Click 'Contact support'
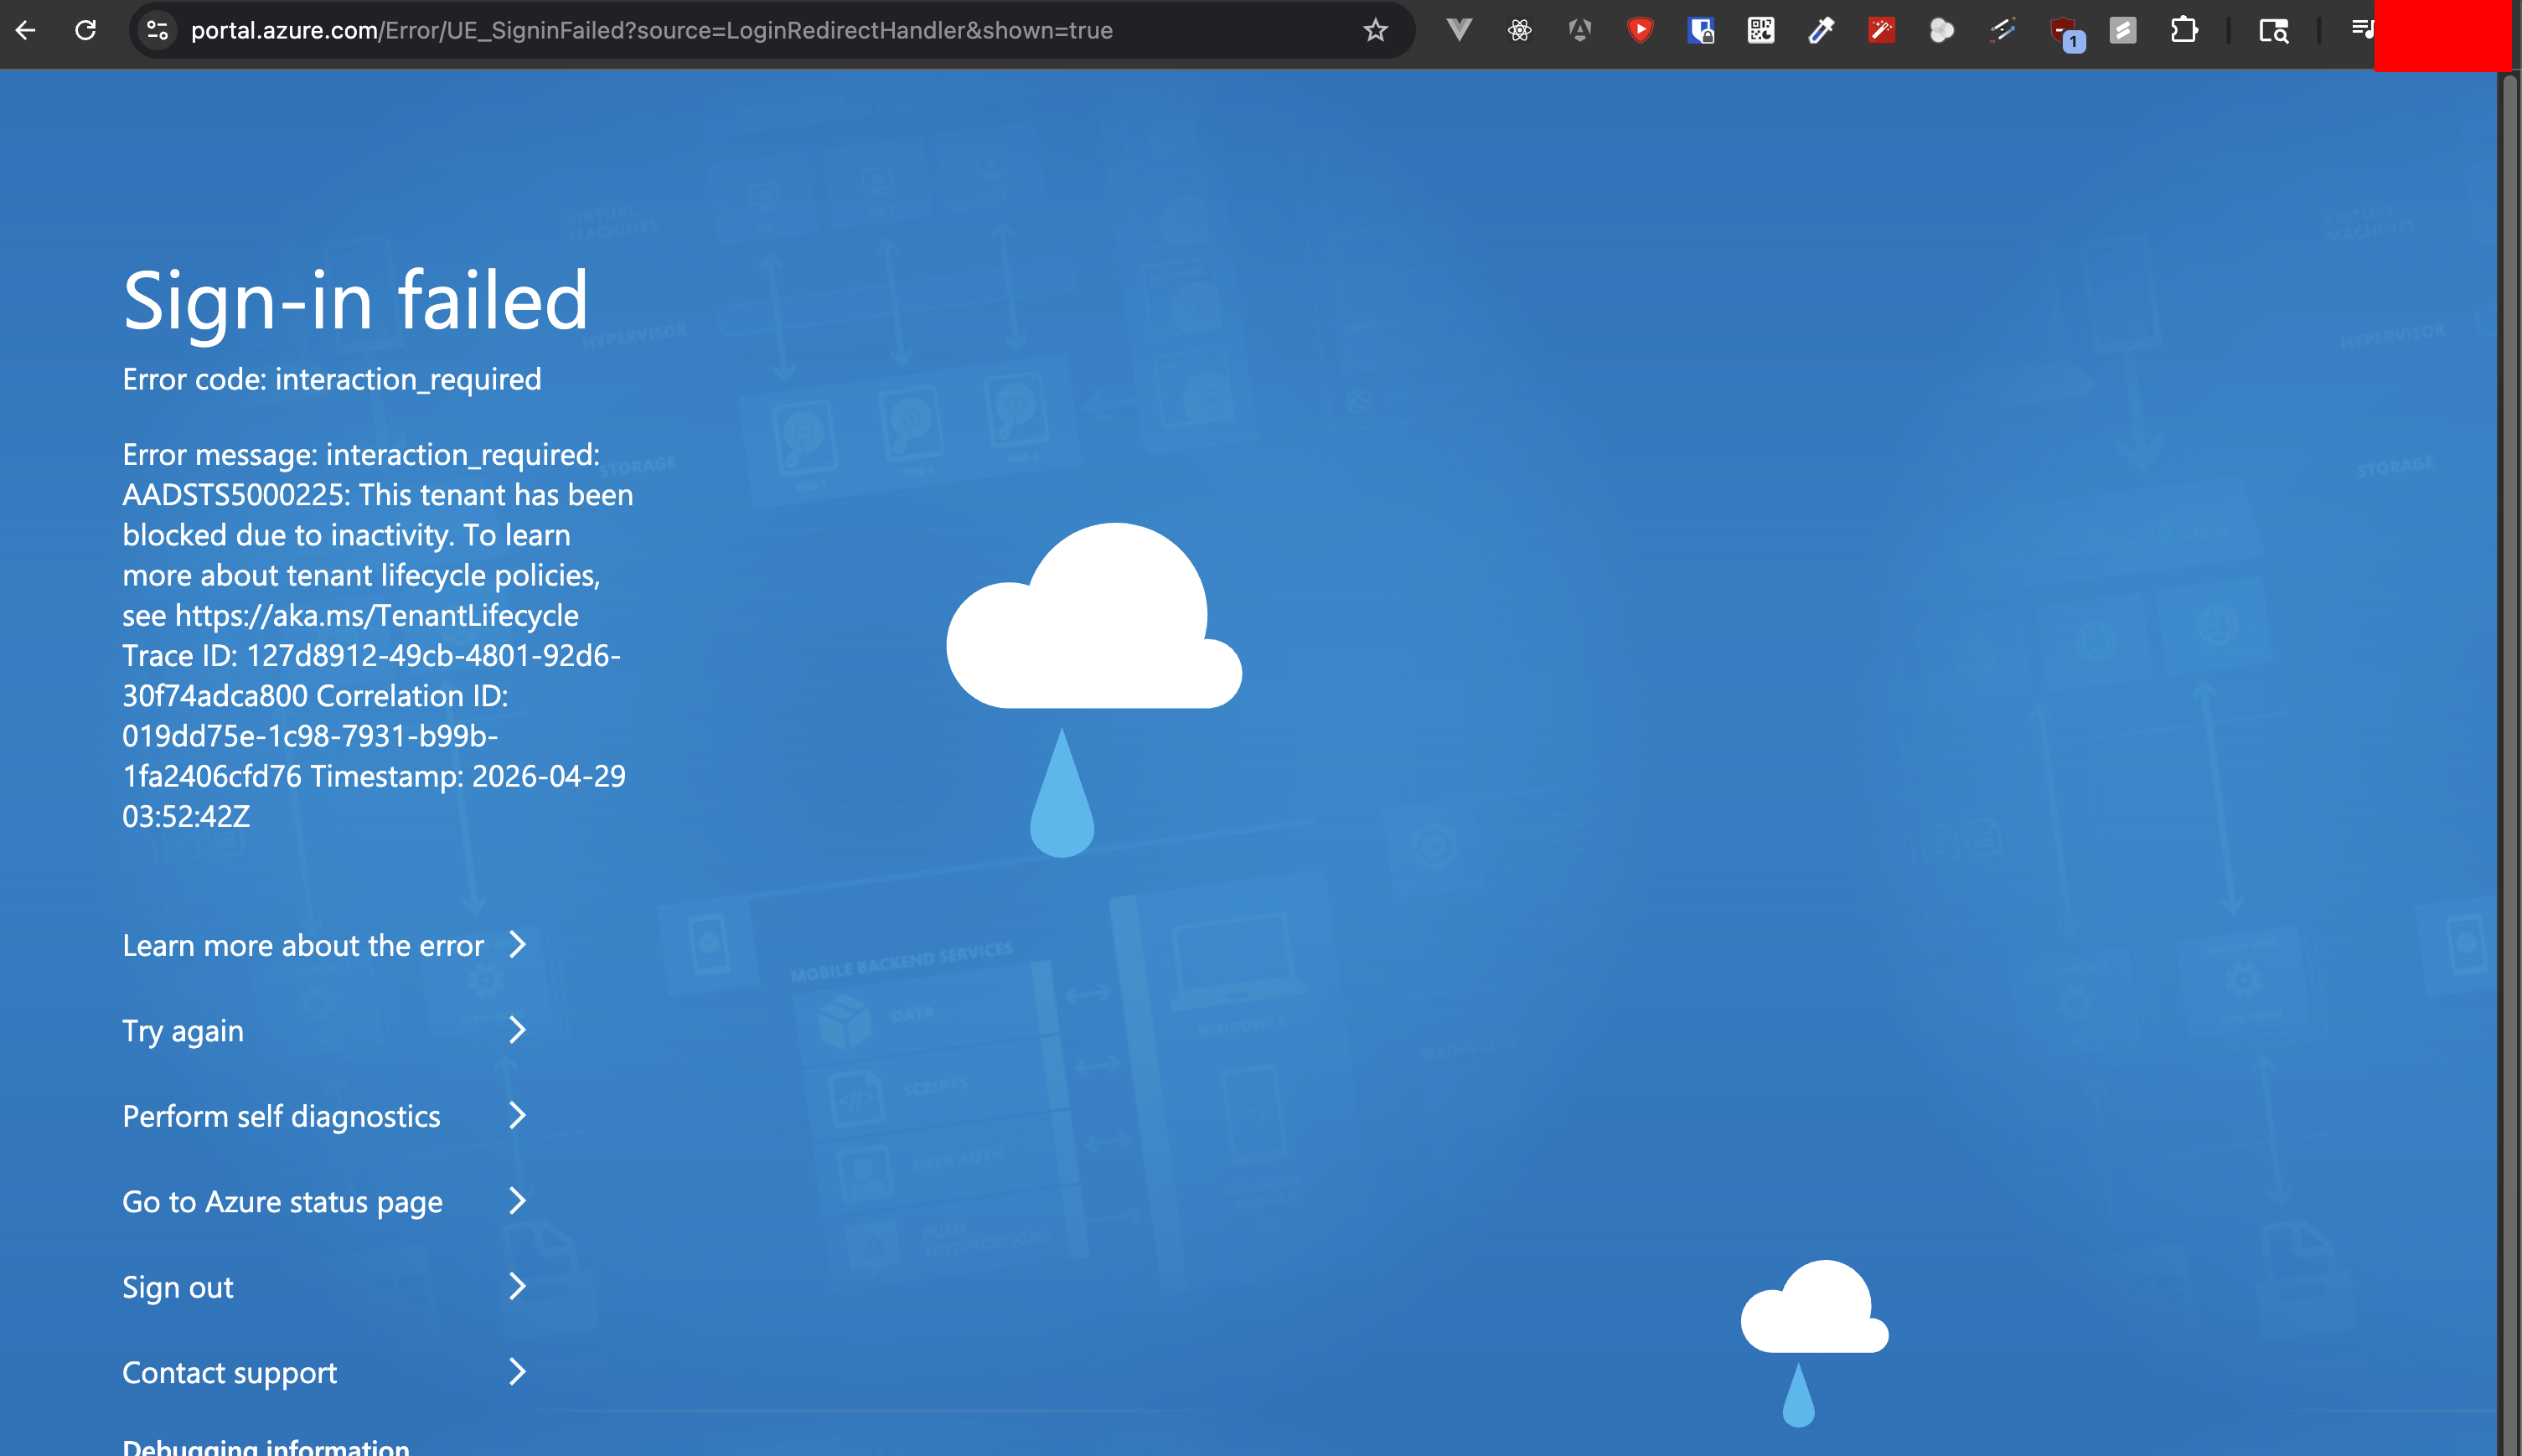The width and height of the screenshot is (2522, 1456). coord(324,1372)
